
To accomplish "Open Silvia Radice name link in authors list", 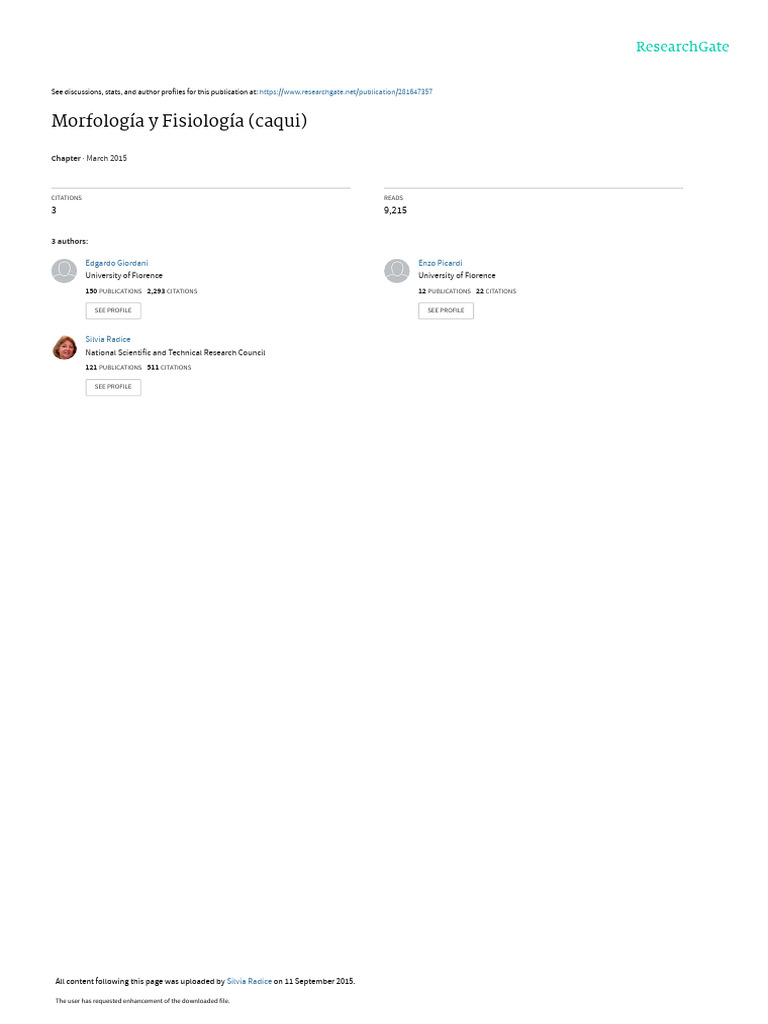I will [x=108, y=340].
